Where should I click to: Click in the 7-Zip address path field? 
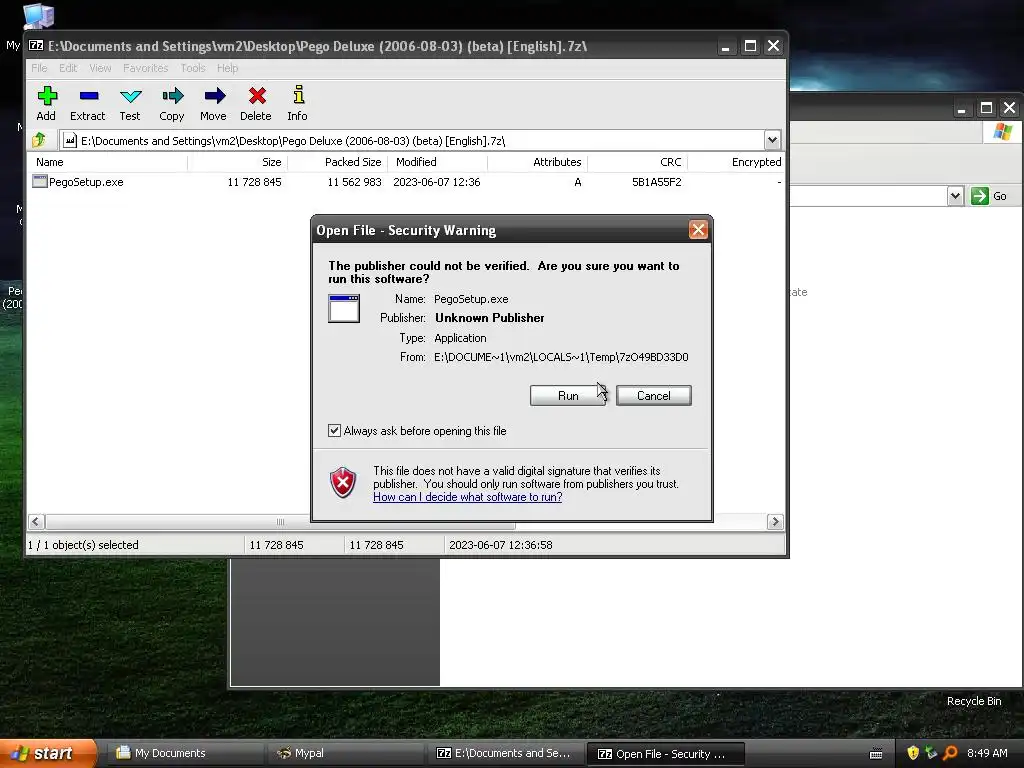[411, 140]
